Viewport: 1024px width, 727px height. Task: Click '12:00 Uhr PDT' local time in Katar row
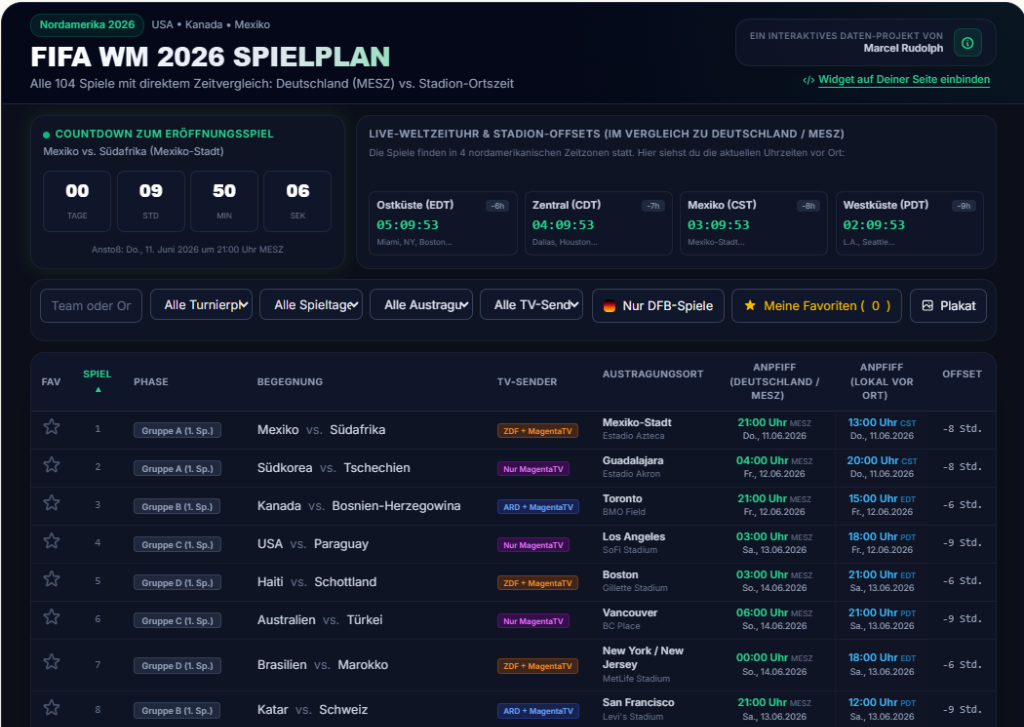882,703
